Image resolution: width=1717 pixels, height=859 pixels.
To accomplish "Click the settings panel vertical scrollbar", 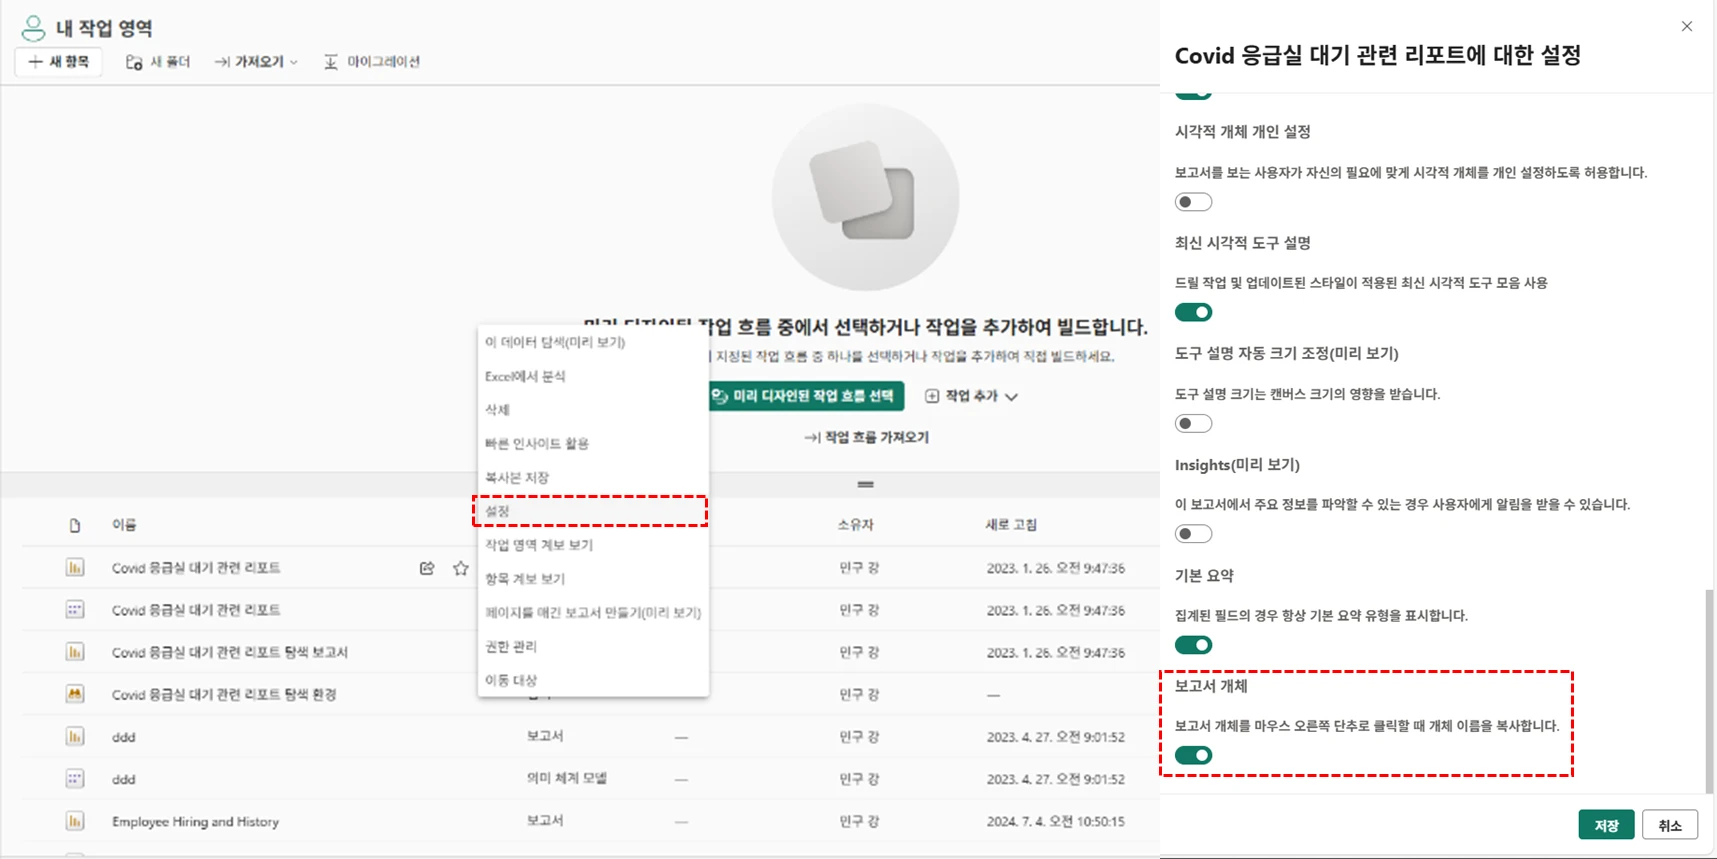I will (x=1709, y=690).
